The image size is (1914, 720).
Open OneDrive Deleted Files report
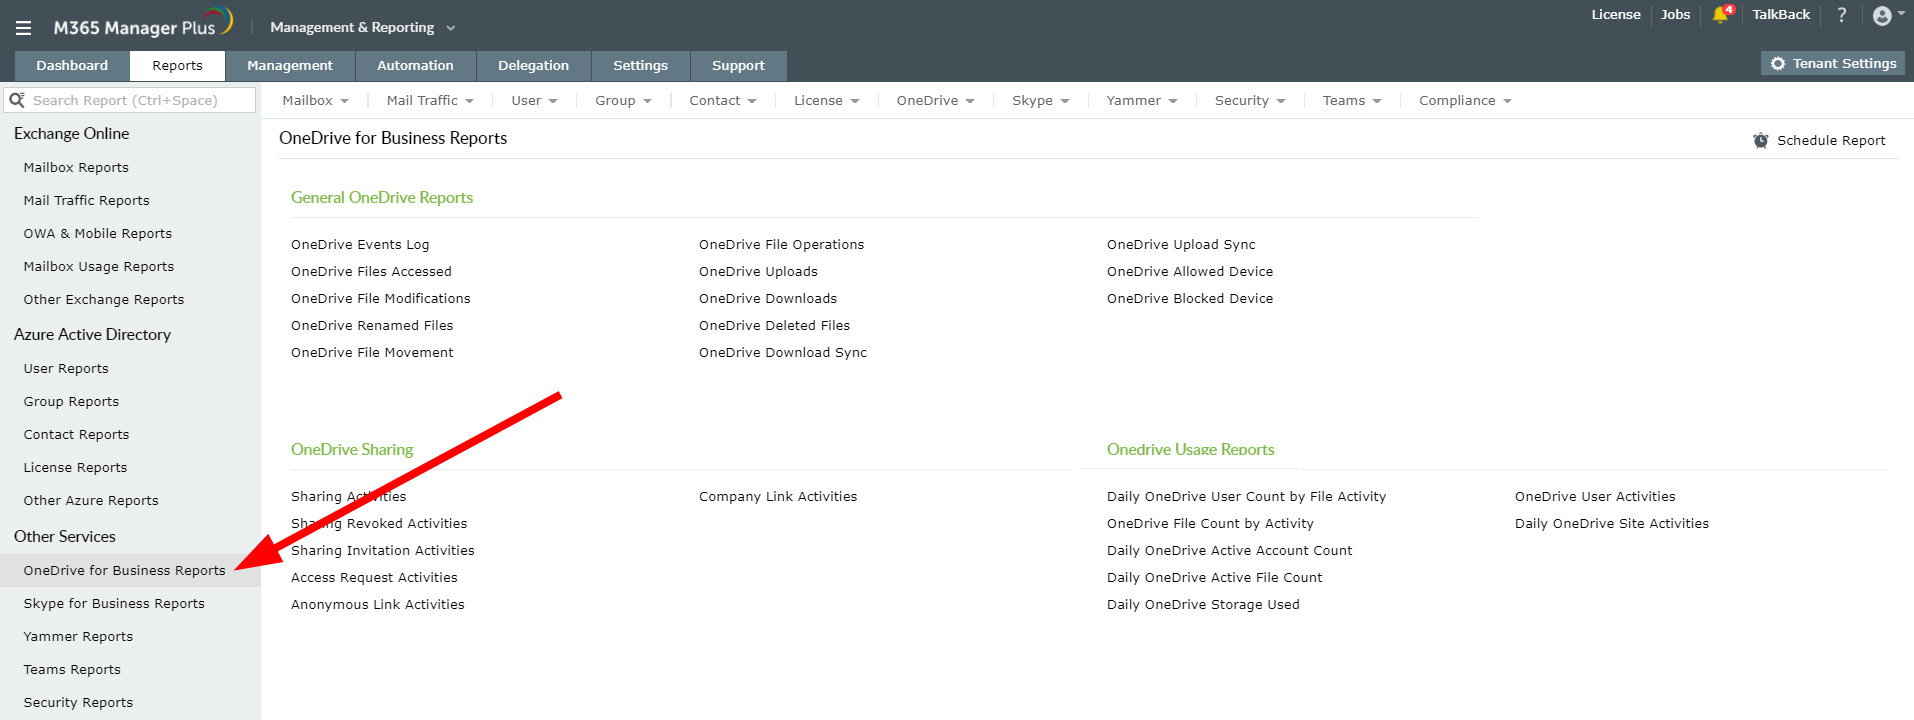[774, 325]
